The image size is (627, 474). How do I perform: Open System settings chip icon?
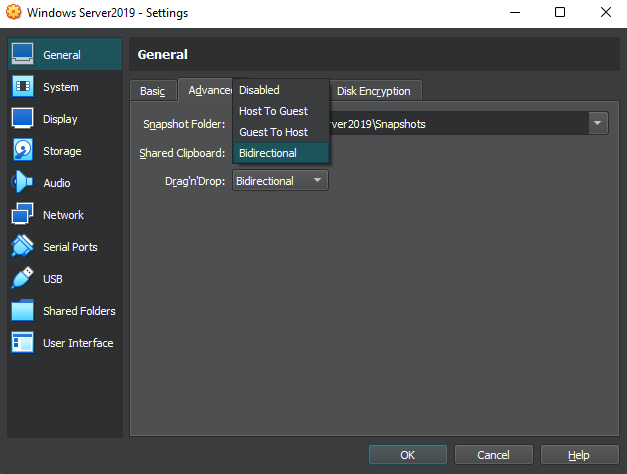pyautogui.click(x=23, y=87)
